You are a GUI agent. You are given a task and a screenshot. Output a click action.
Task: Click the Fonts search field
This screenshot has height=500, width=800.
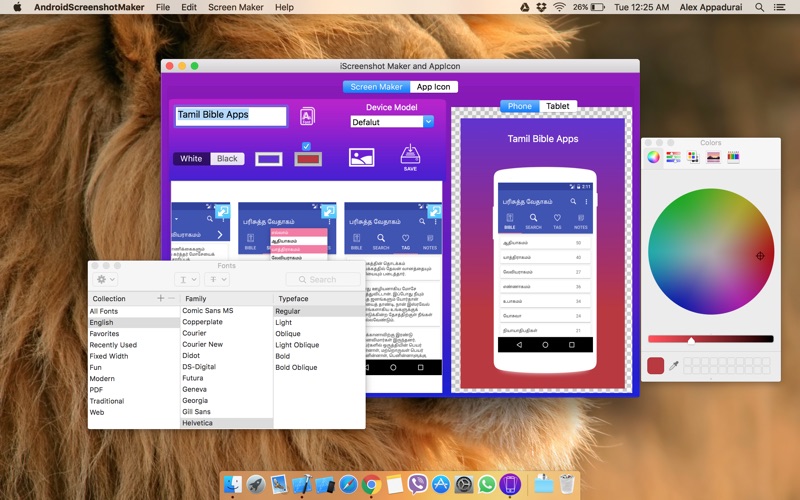(x=323, y=279)
